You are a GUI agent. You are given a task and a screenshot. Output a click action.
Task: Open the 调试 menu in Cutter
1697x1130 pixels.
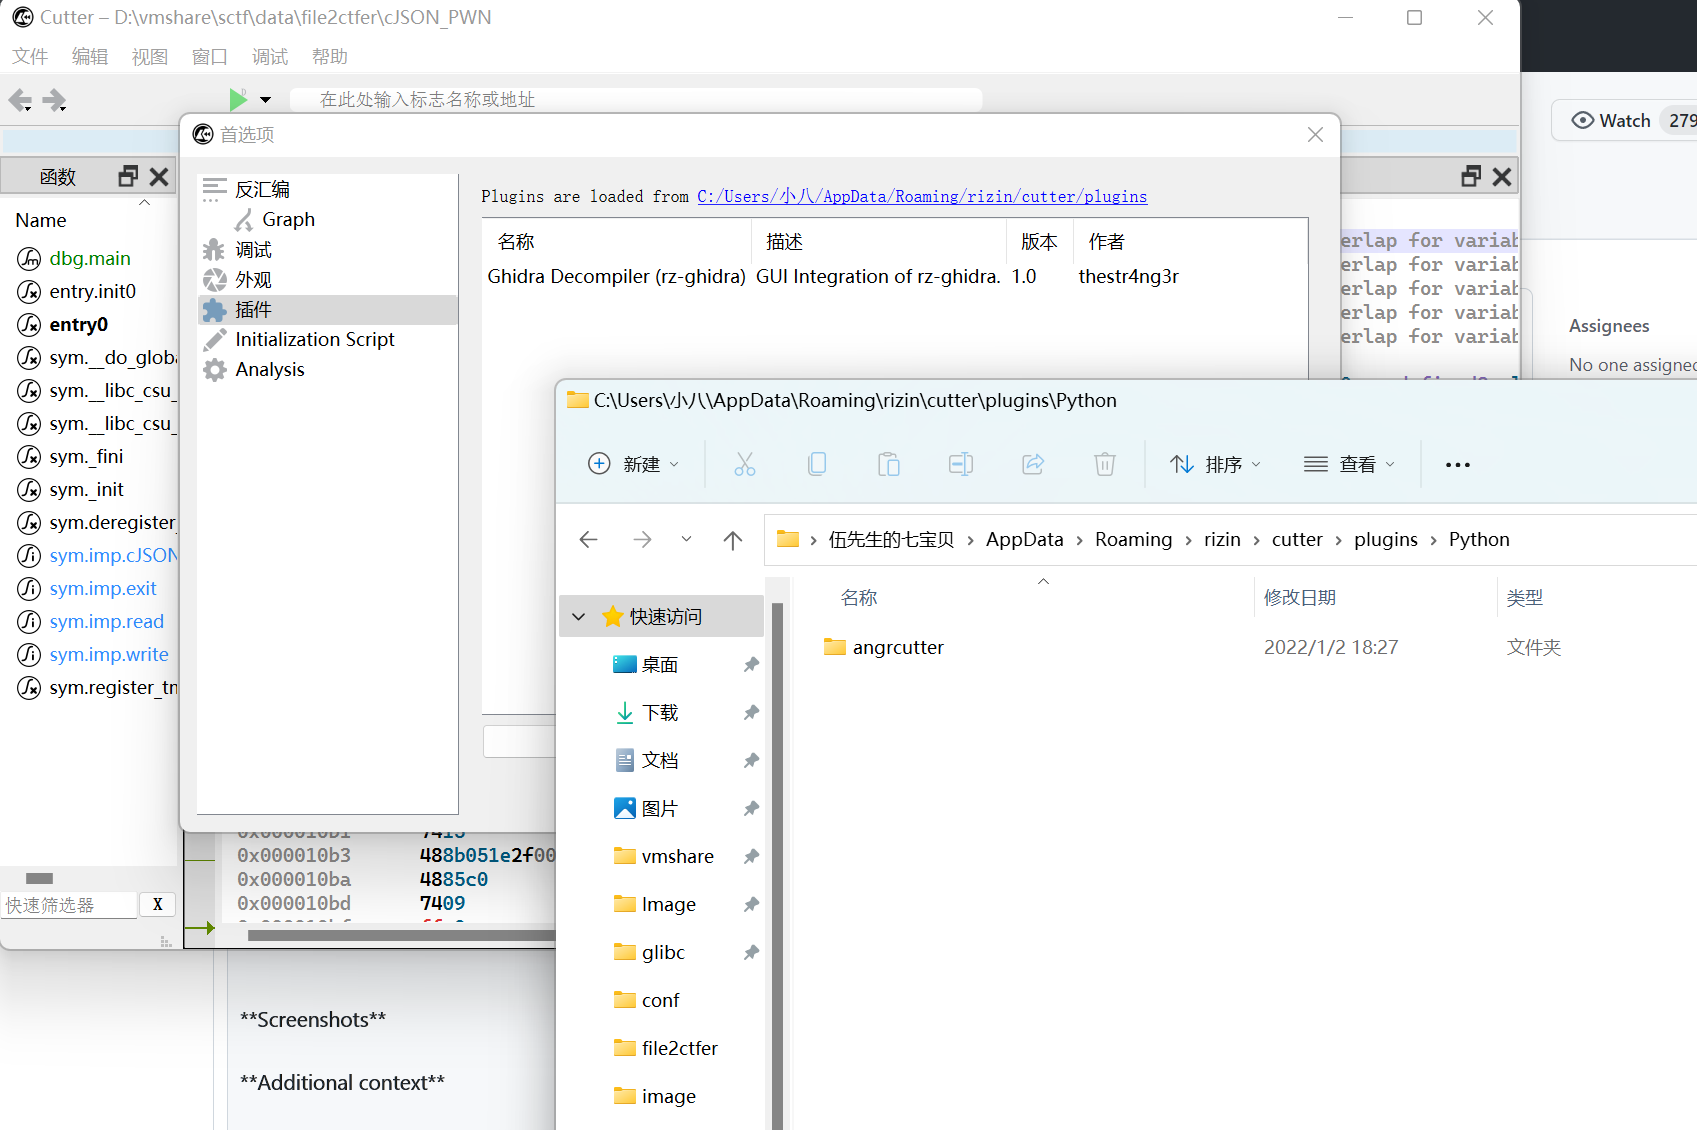pos(269,56)
